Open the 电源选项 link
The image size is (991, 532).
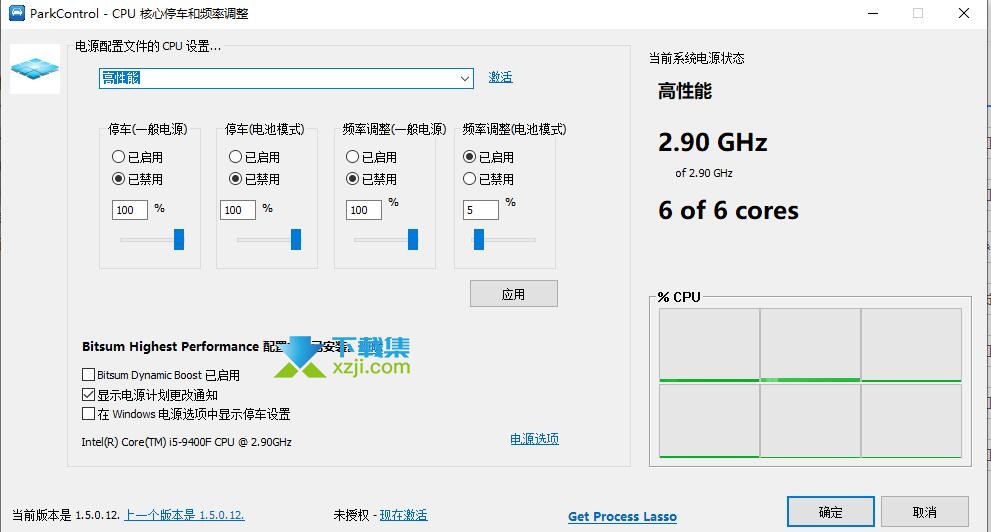pos(535,438)
